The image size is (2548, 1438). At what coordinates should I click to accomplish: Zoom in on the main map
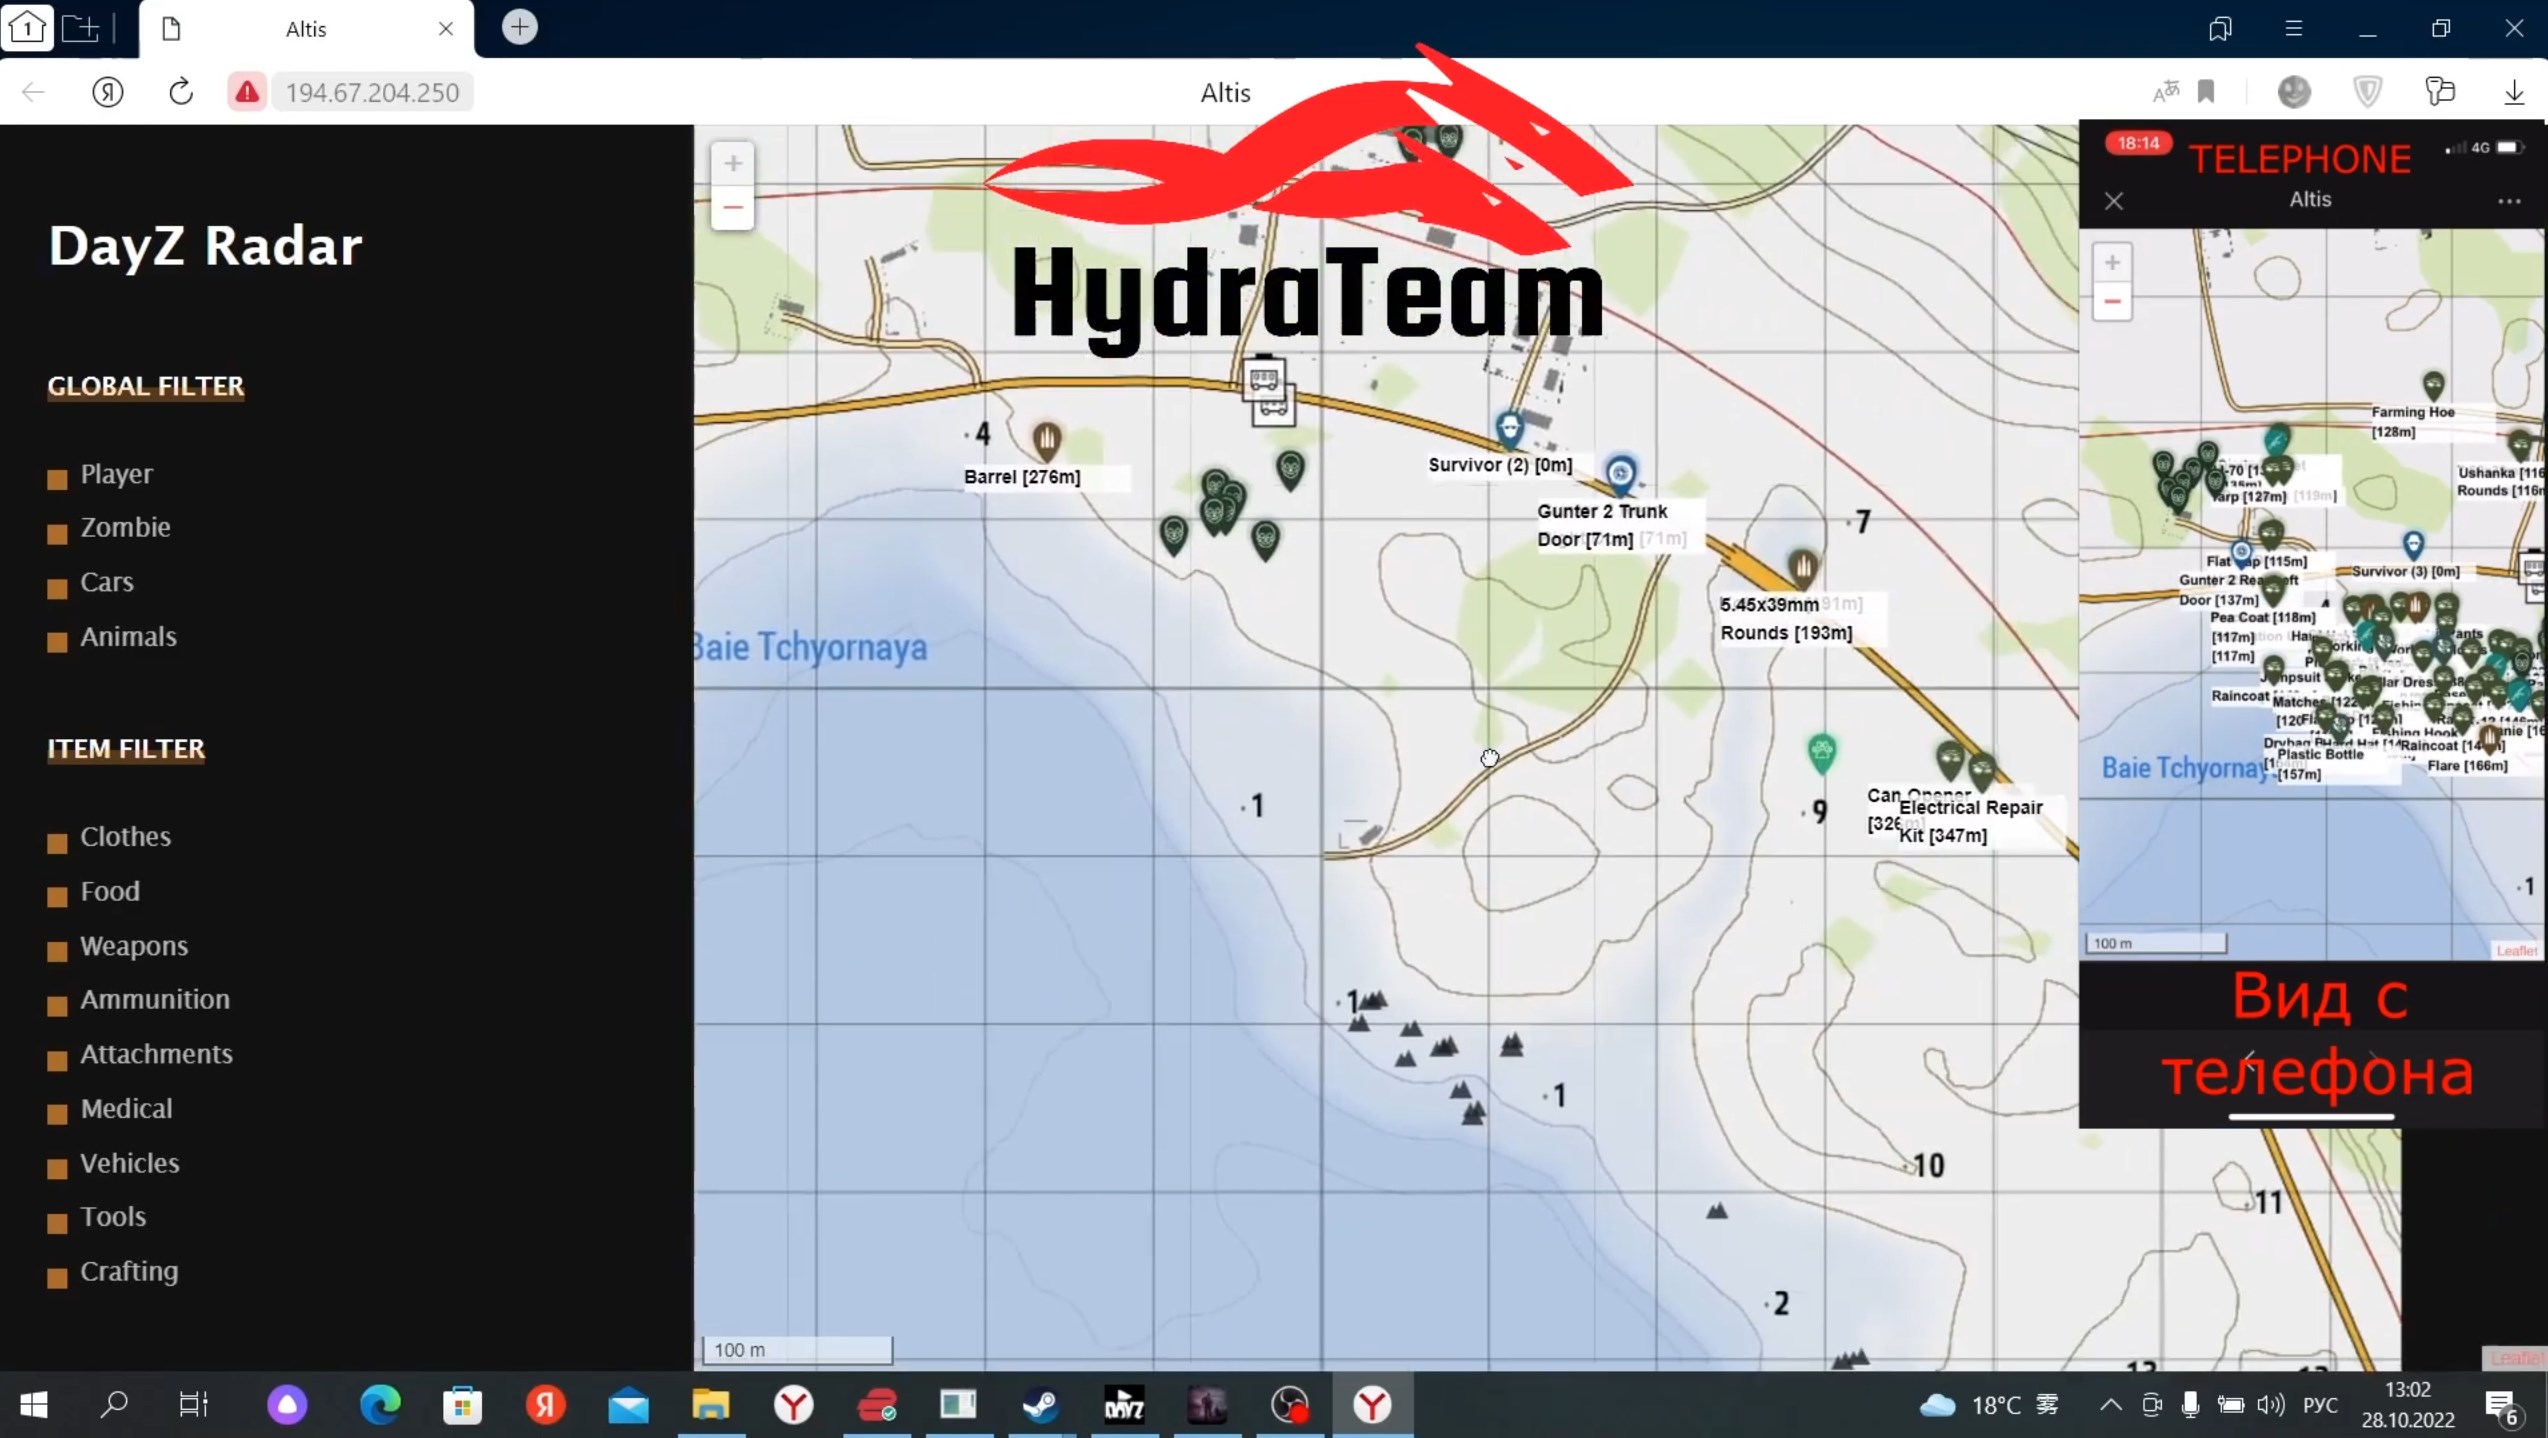(x=732, y=163)
